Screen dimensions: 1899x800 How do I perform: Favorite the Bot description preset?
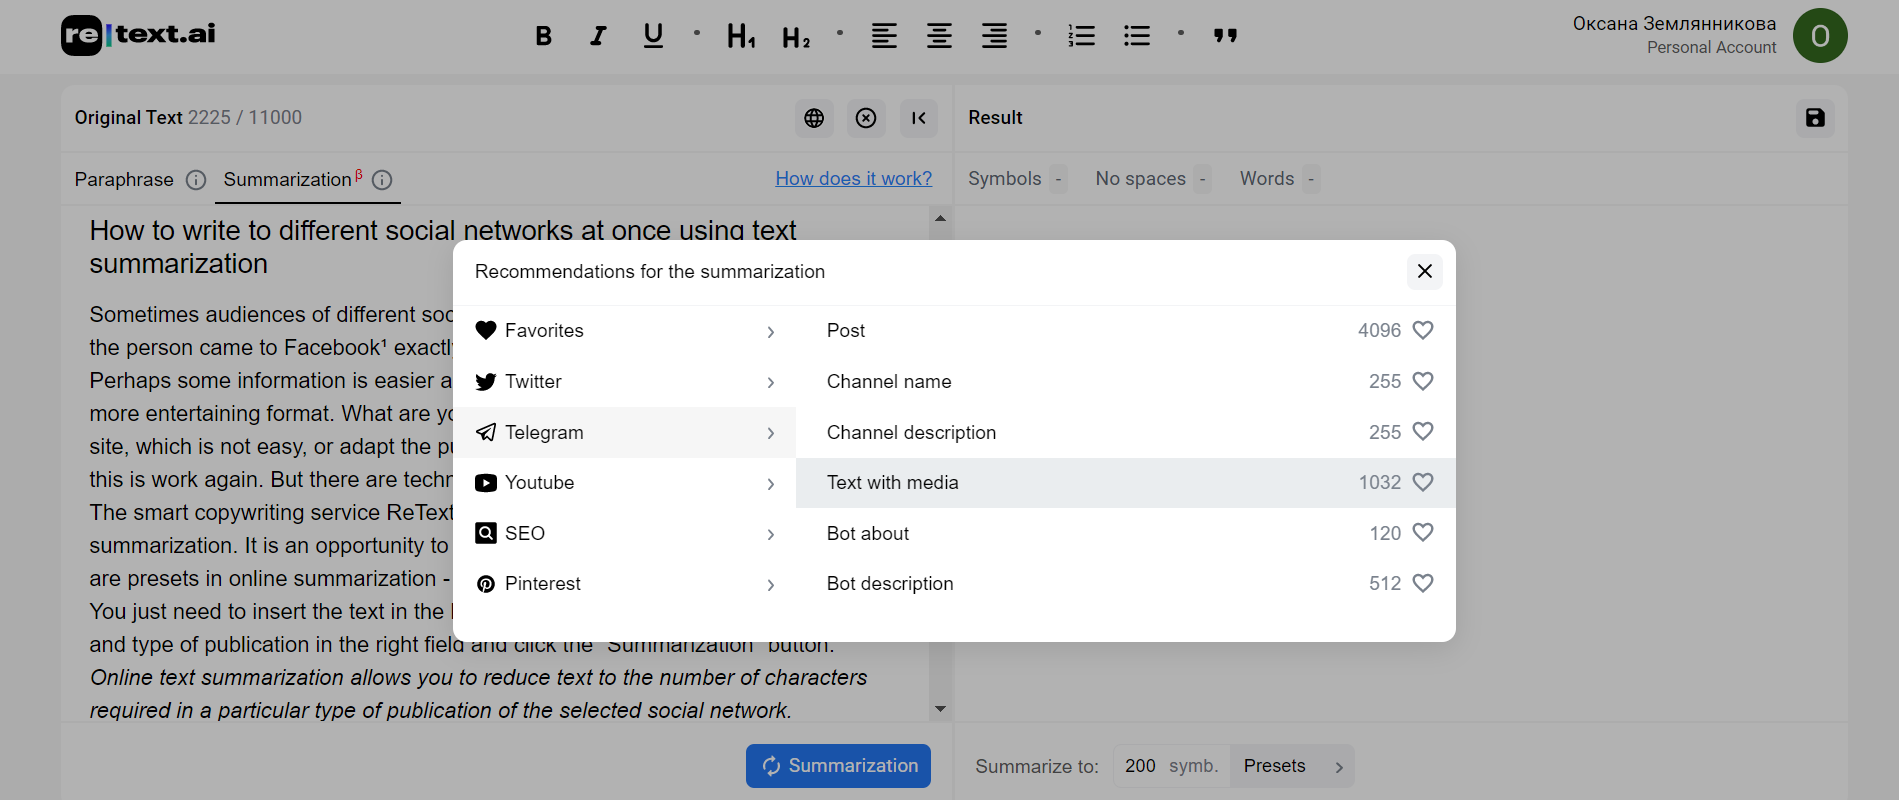(1423, 583)
